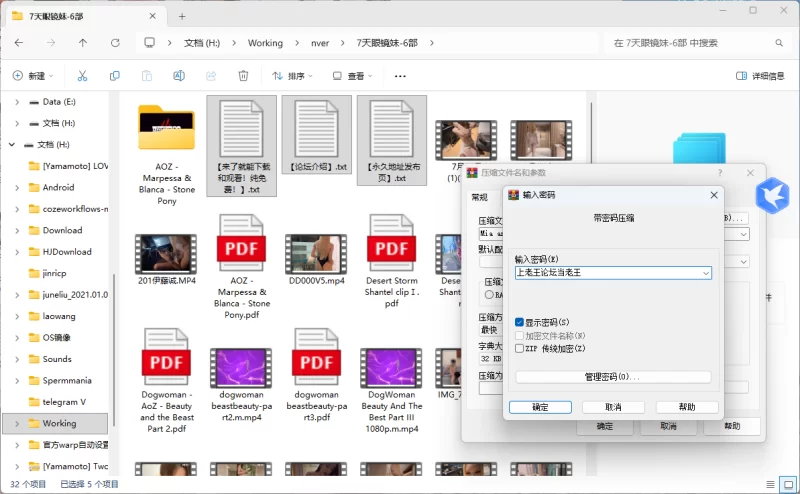Go up one folder level

83,43
